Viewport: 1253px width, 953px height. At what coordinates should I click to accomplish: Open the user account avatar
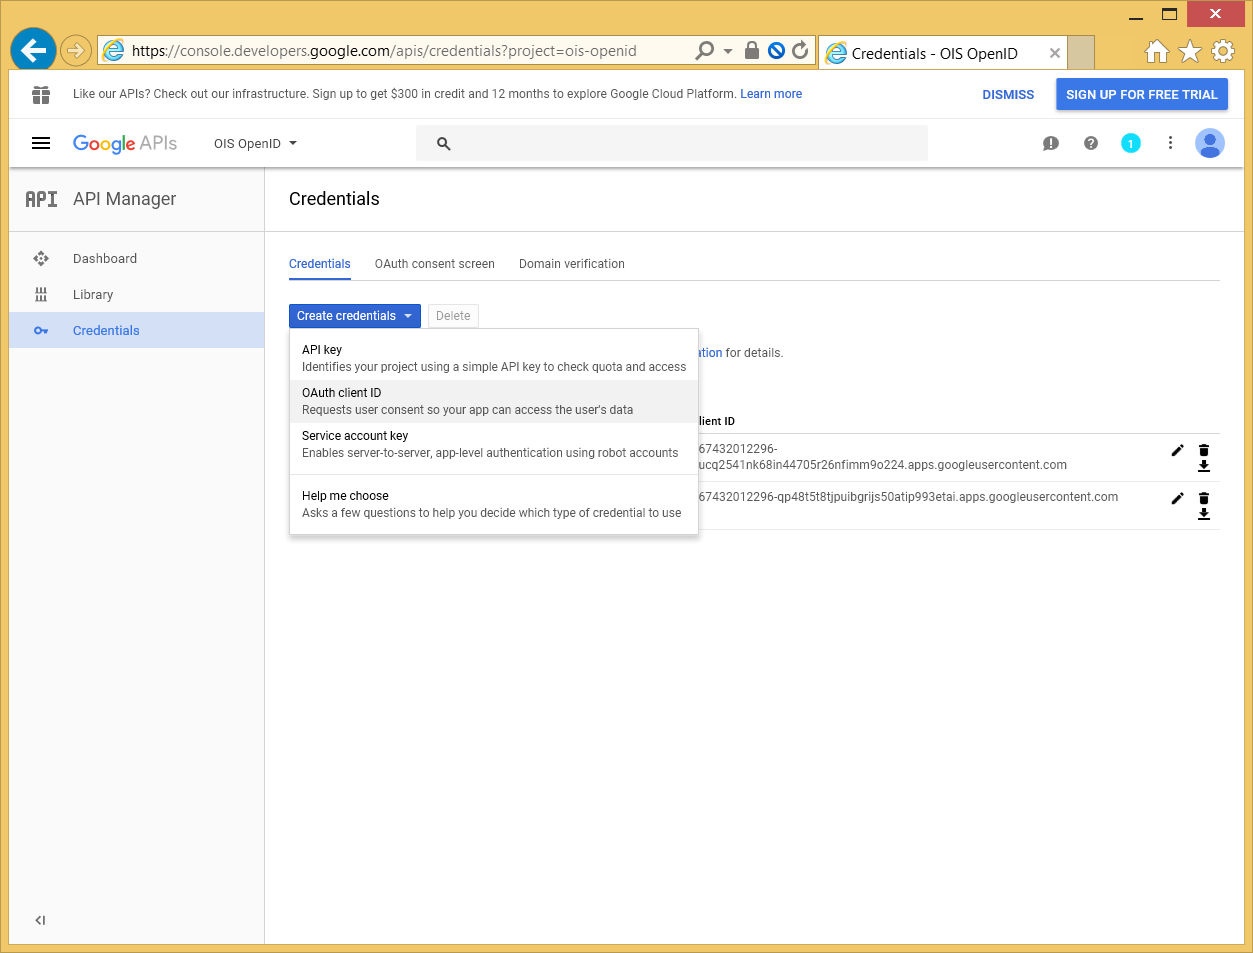pos(1210,143)
